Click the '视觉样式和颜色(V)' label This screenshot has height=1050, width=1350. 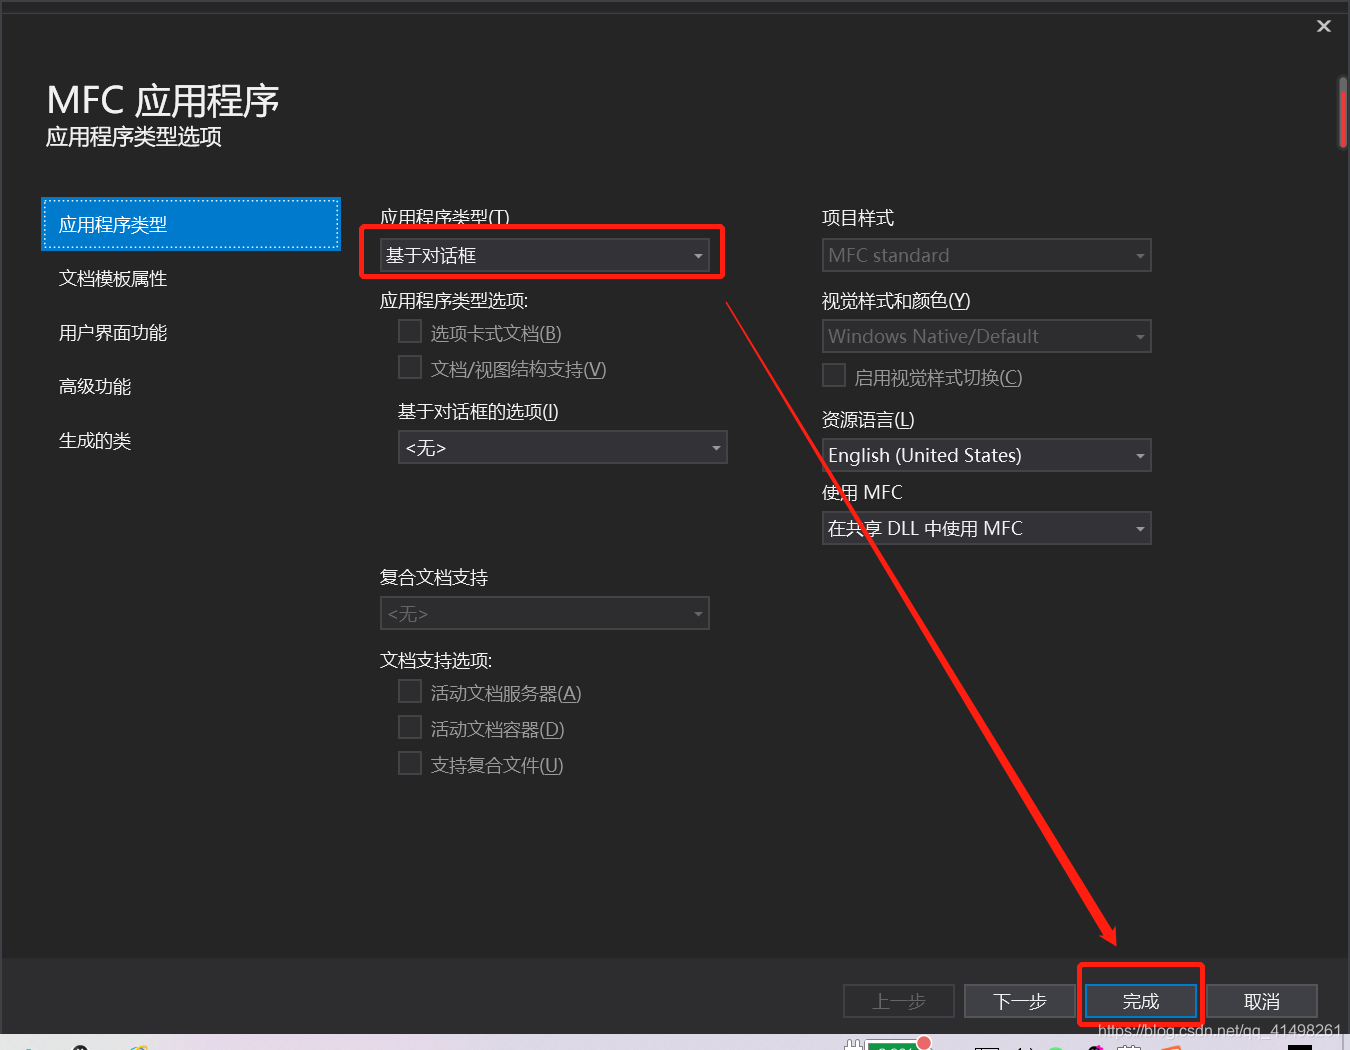(896, 301)
